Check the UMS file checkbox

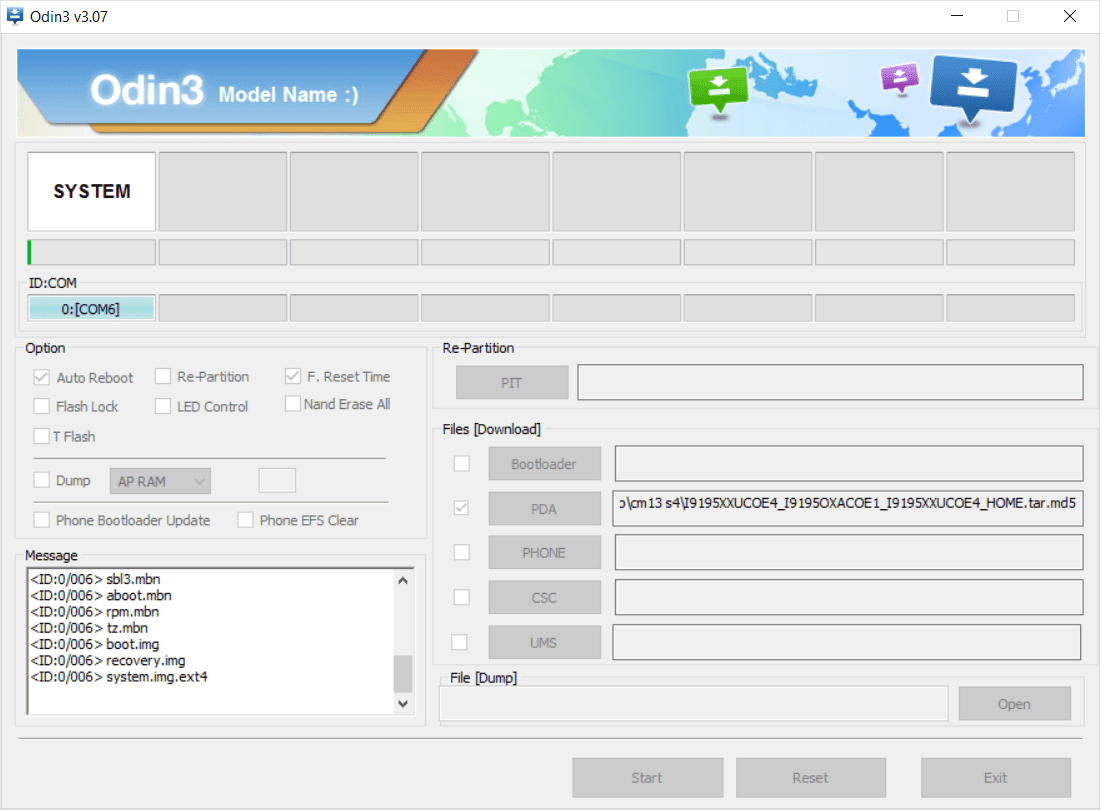click(460, 642)
